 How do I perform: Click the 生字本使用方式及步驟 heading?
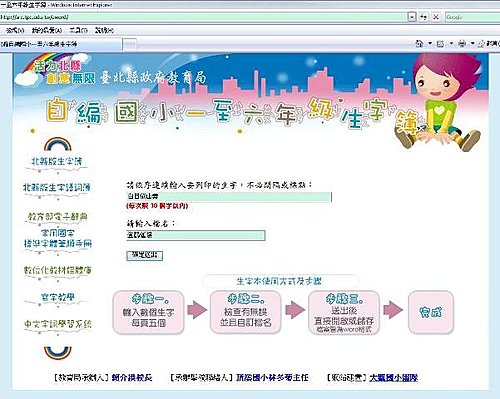[279, 281]
